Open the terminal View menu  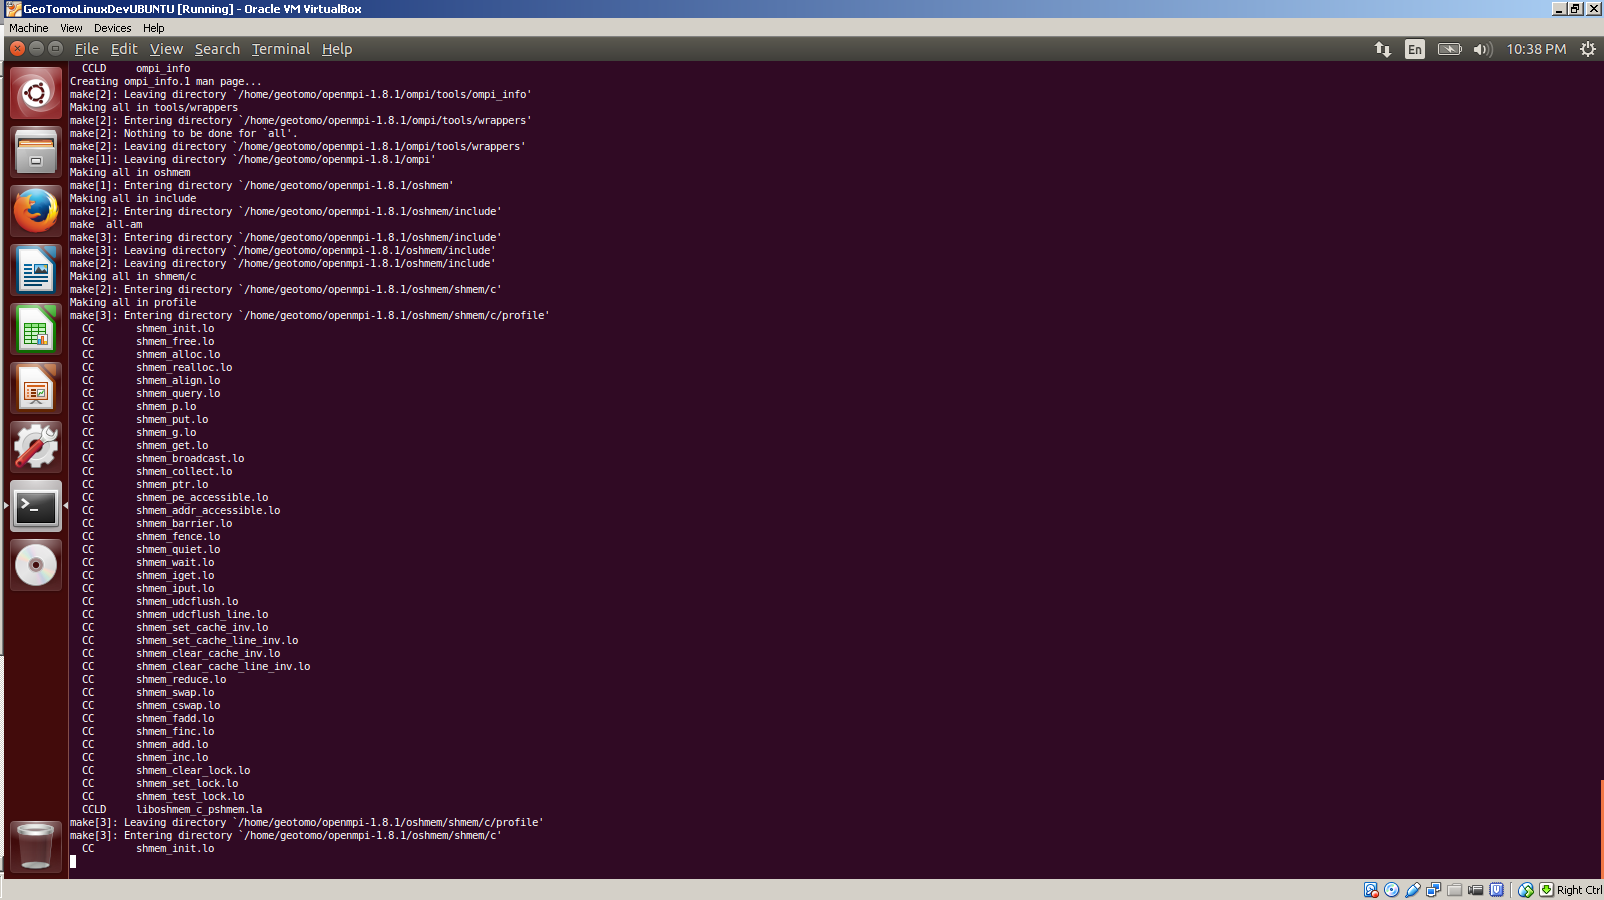click(x=167, y=49)
